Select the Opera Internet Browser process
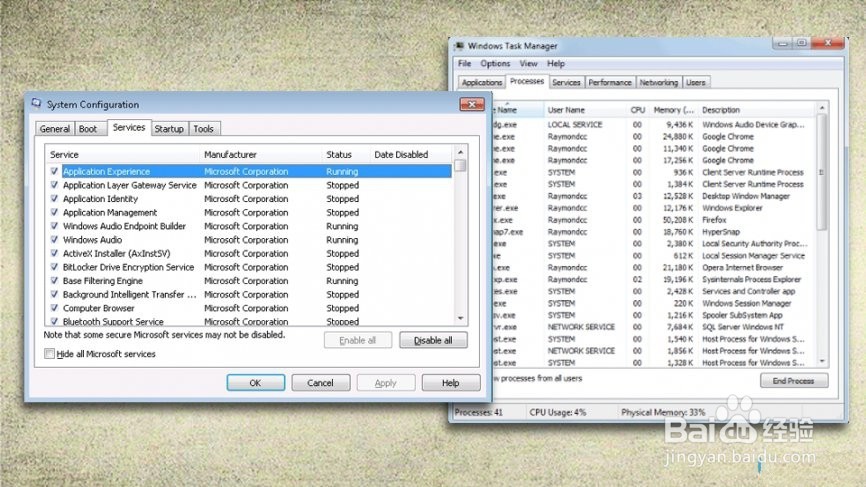The width and height of the screenshot is (866, 487). point(654,267)
